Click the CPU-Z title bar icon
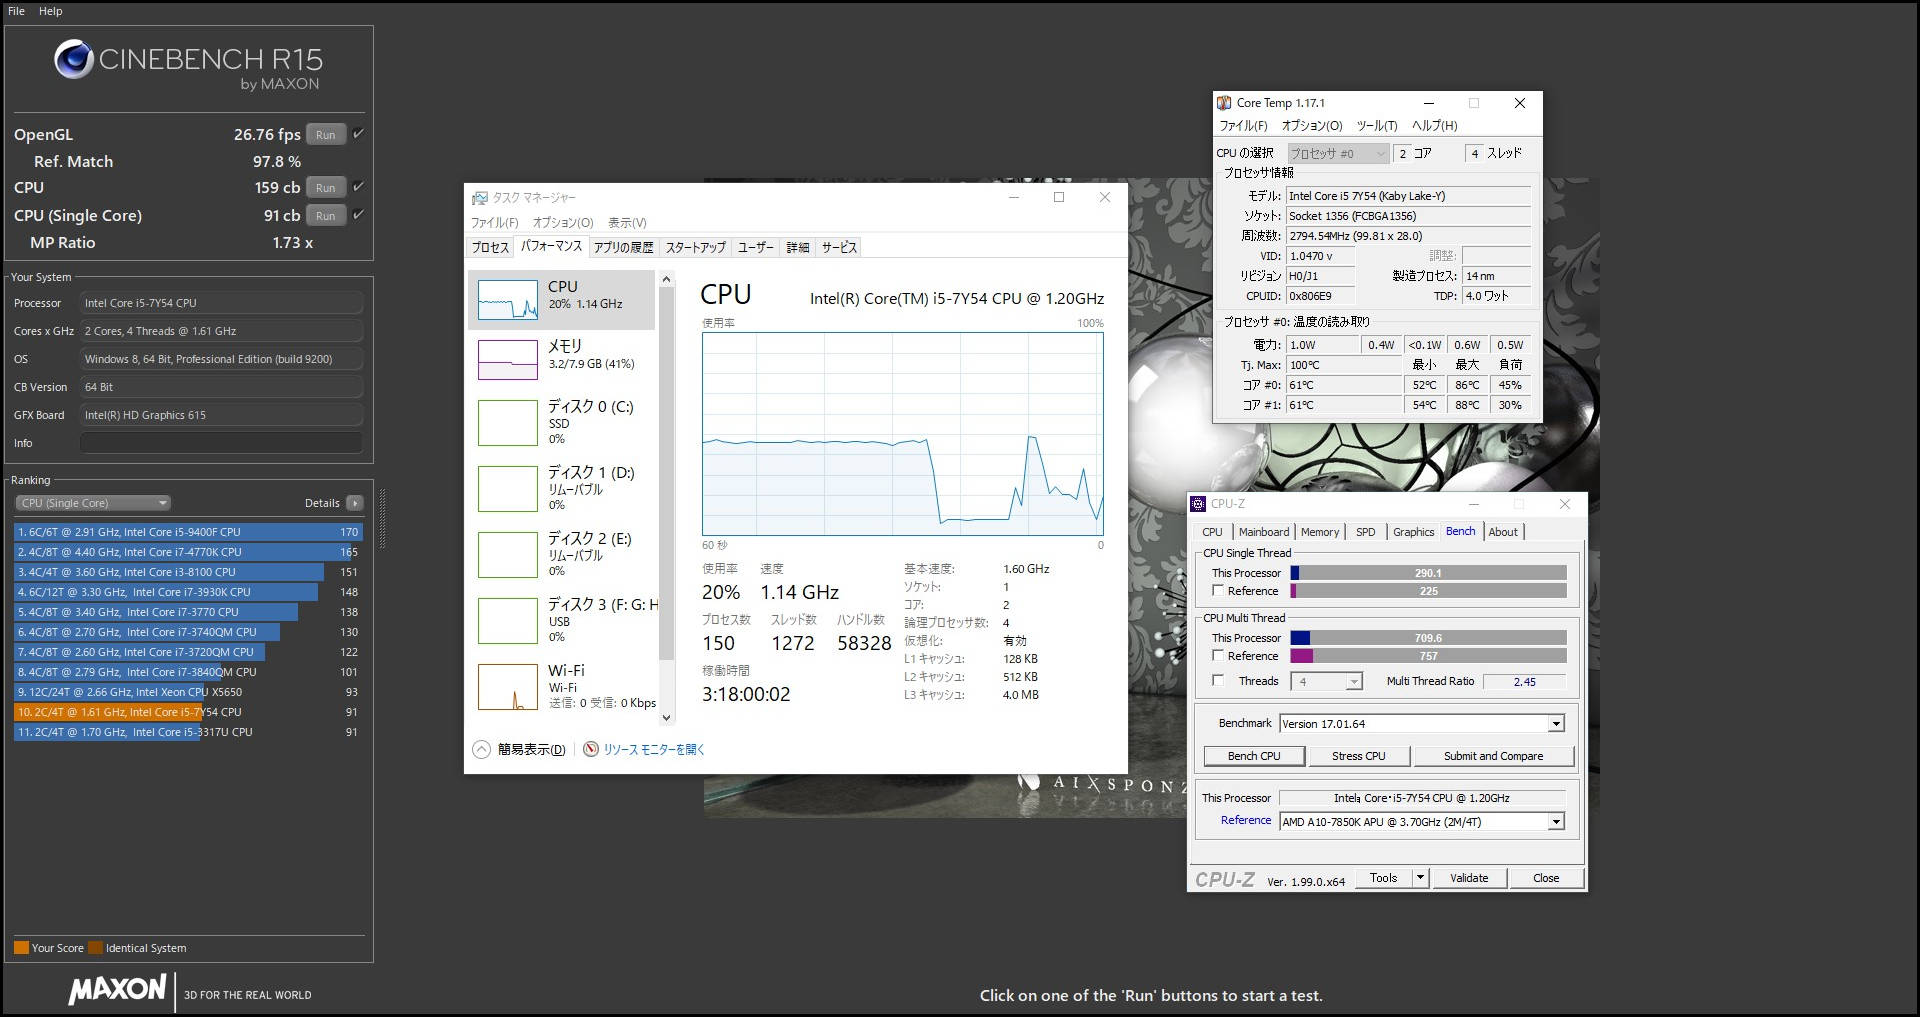 1198,504
